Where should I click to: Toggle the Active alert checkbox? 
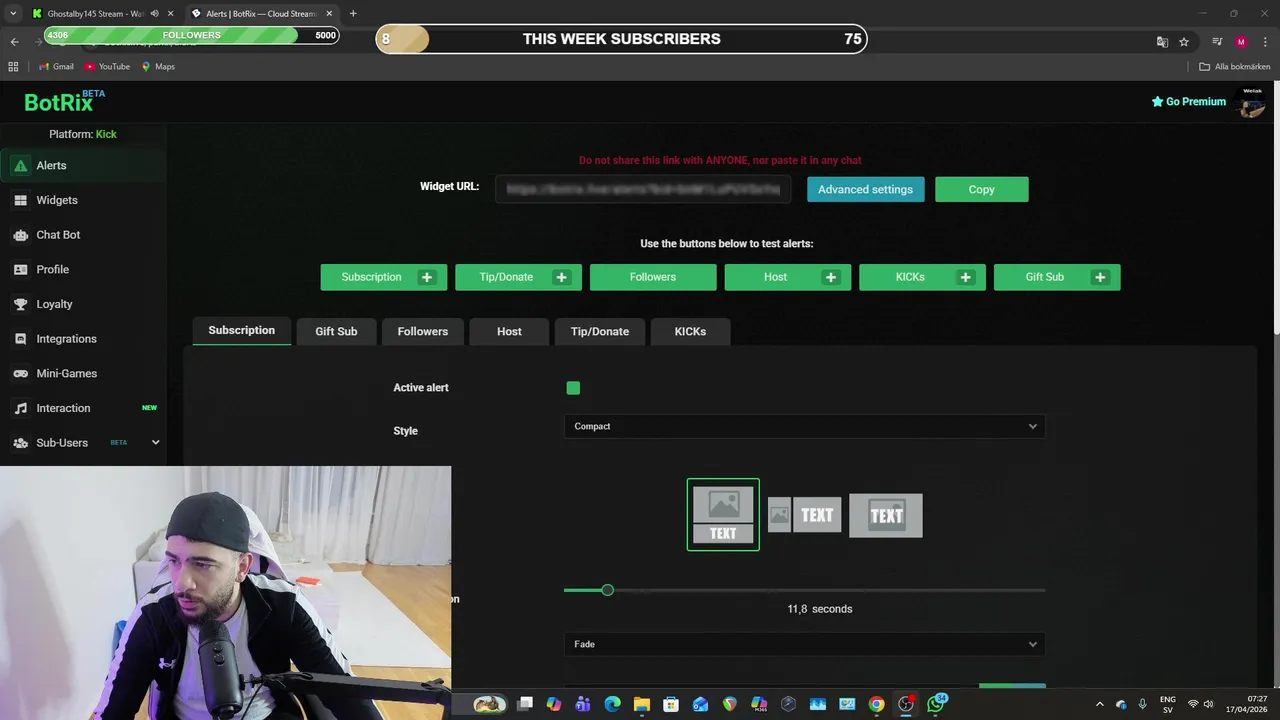click(573, 388)
